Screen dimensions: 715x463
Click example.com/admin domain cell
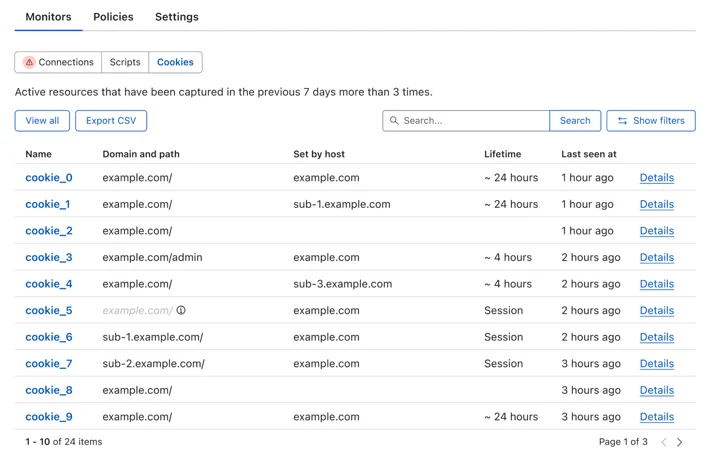point(152,257)
